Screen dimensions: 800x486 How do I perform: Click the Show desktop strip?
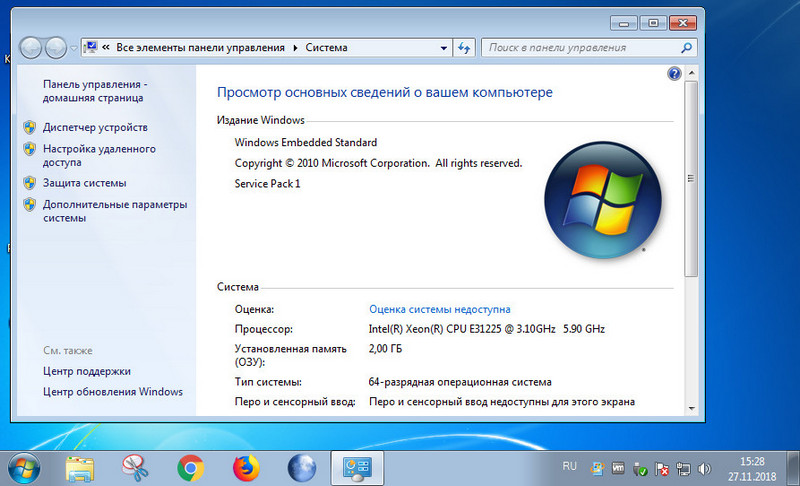[x=793, y=468]
